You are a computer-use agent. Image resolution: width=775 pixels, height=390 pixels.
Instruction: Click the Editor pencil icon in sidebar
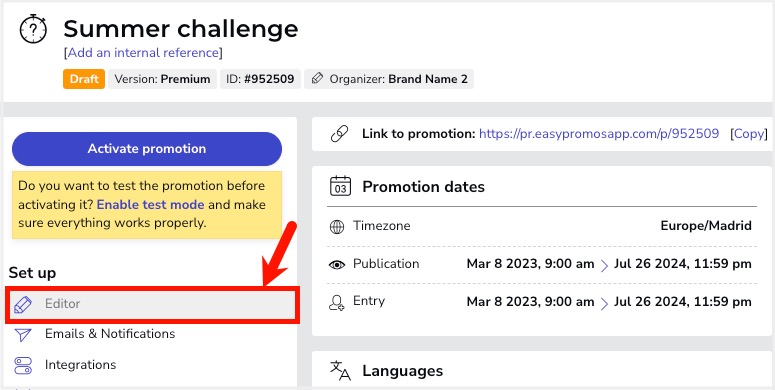pos(23,304)
